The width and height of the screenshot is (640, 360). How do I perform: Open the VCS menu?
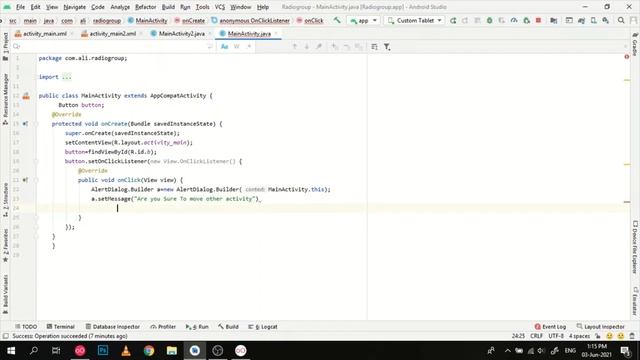220,7
